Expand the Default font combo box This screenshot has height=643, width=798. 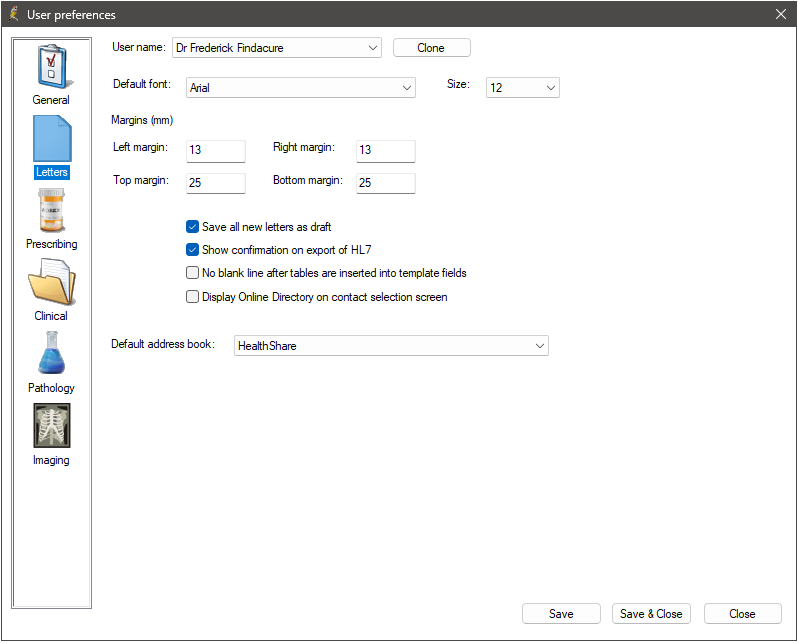point(301,88)
